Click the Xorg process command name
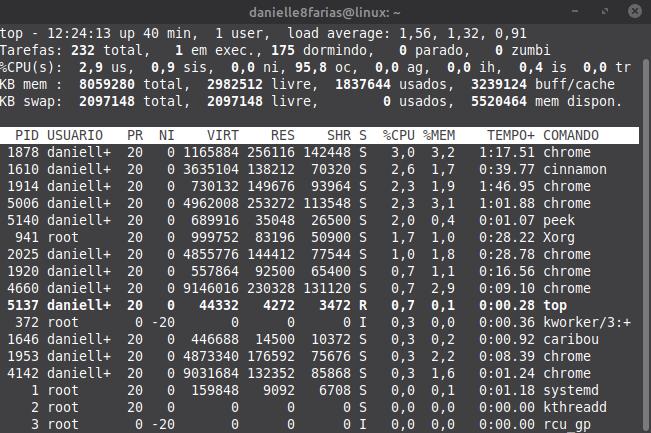Viewport: 651px width, 433px height. click(558, 237)
